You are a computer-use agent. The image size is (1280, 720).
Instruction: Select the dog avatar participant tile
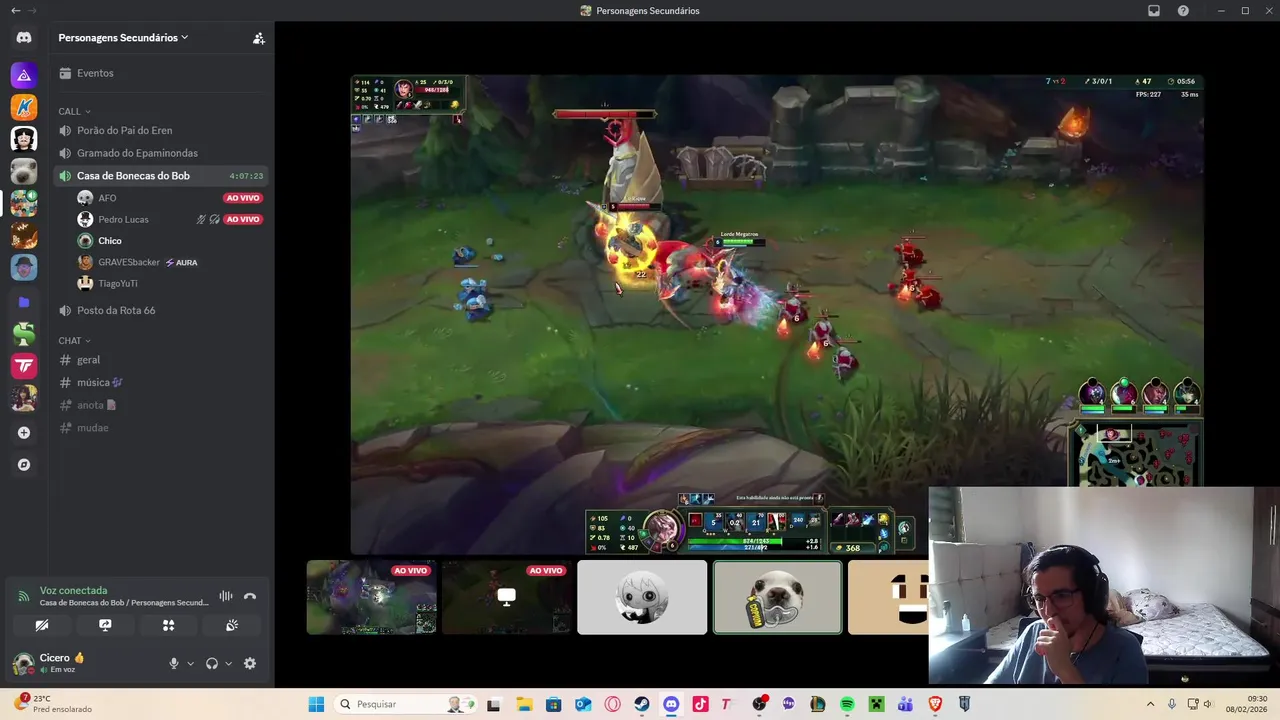pos(777,597)
